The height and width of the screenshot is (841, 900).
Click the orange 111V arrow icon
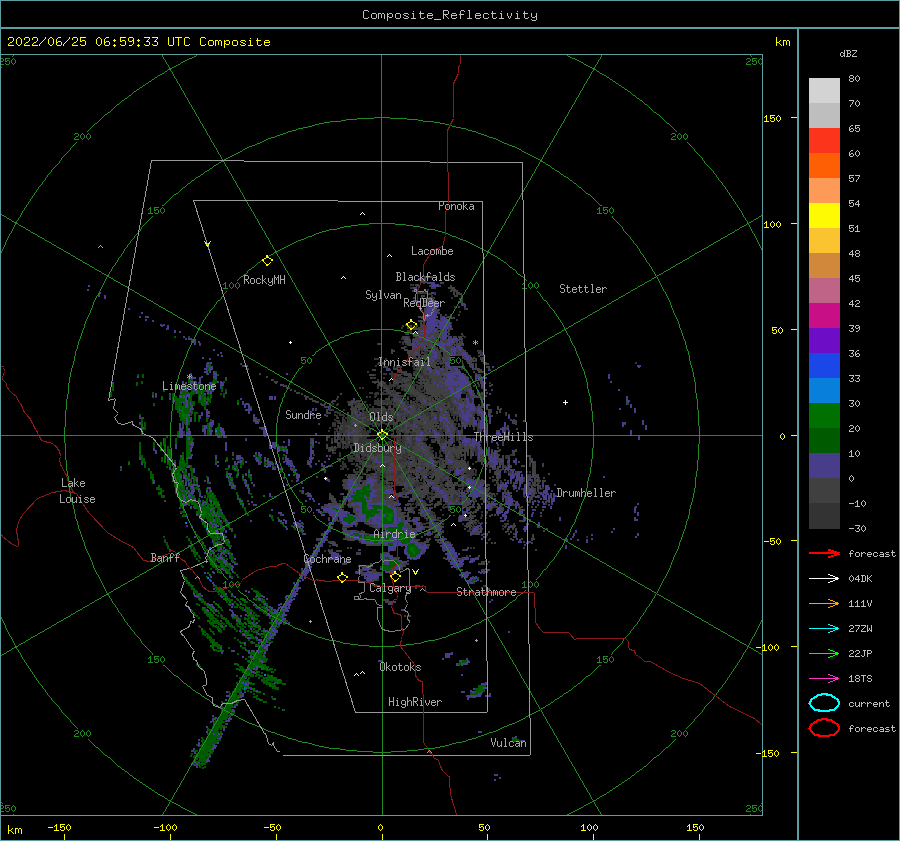[824, 603]
